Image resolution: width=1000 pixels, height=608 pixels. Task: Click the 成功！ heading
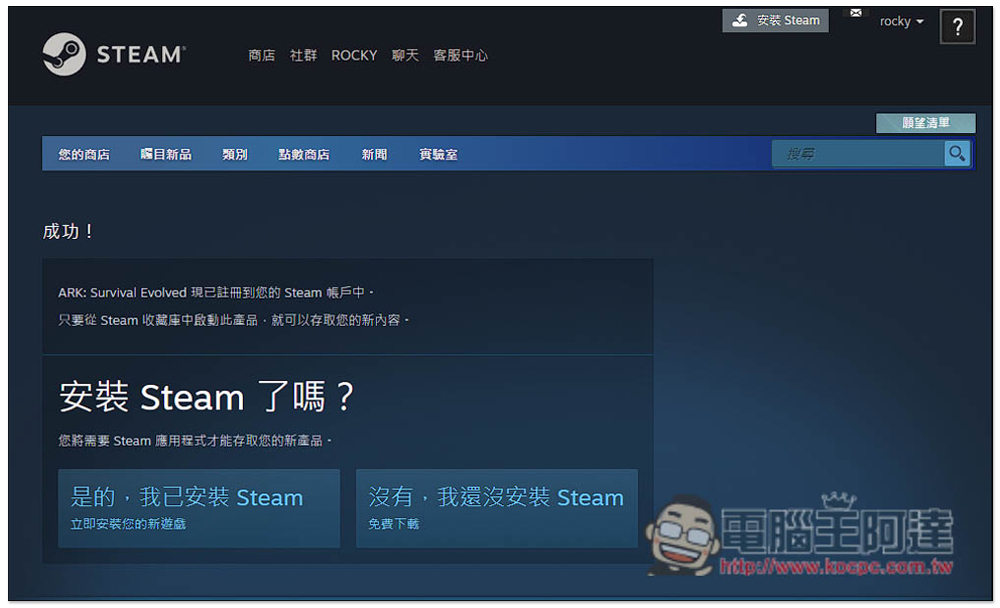coord(68,231)
